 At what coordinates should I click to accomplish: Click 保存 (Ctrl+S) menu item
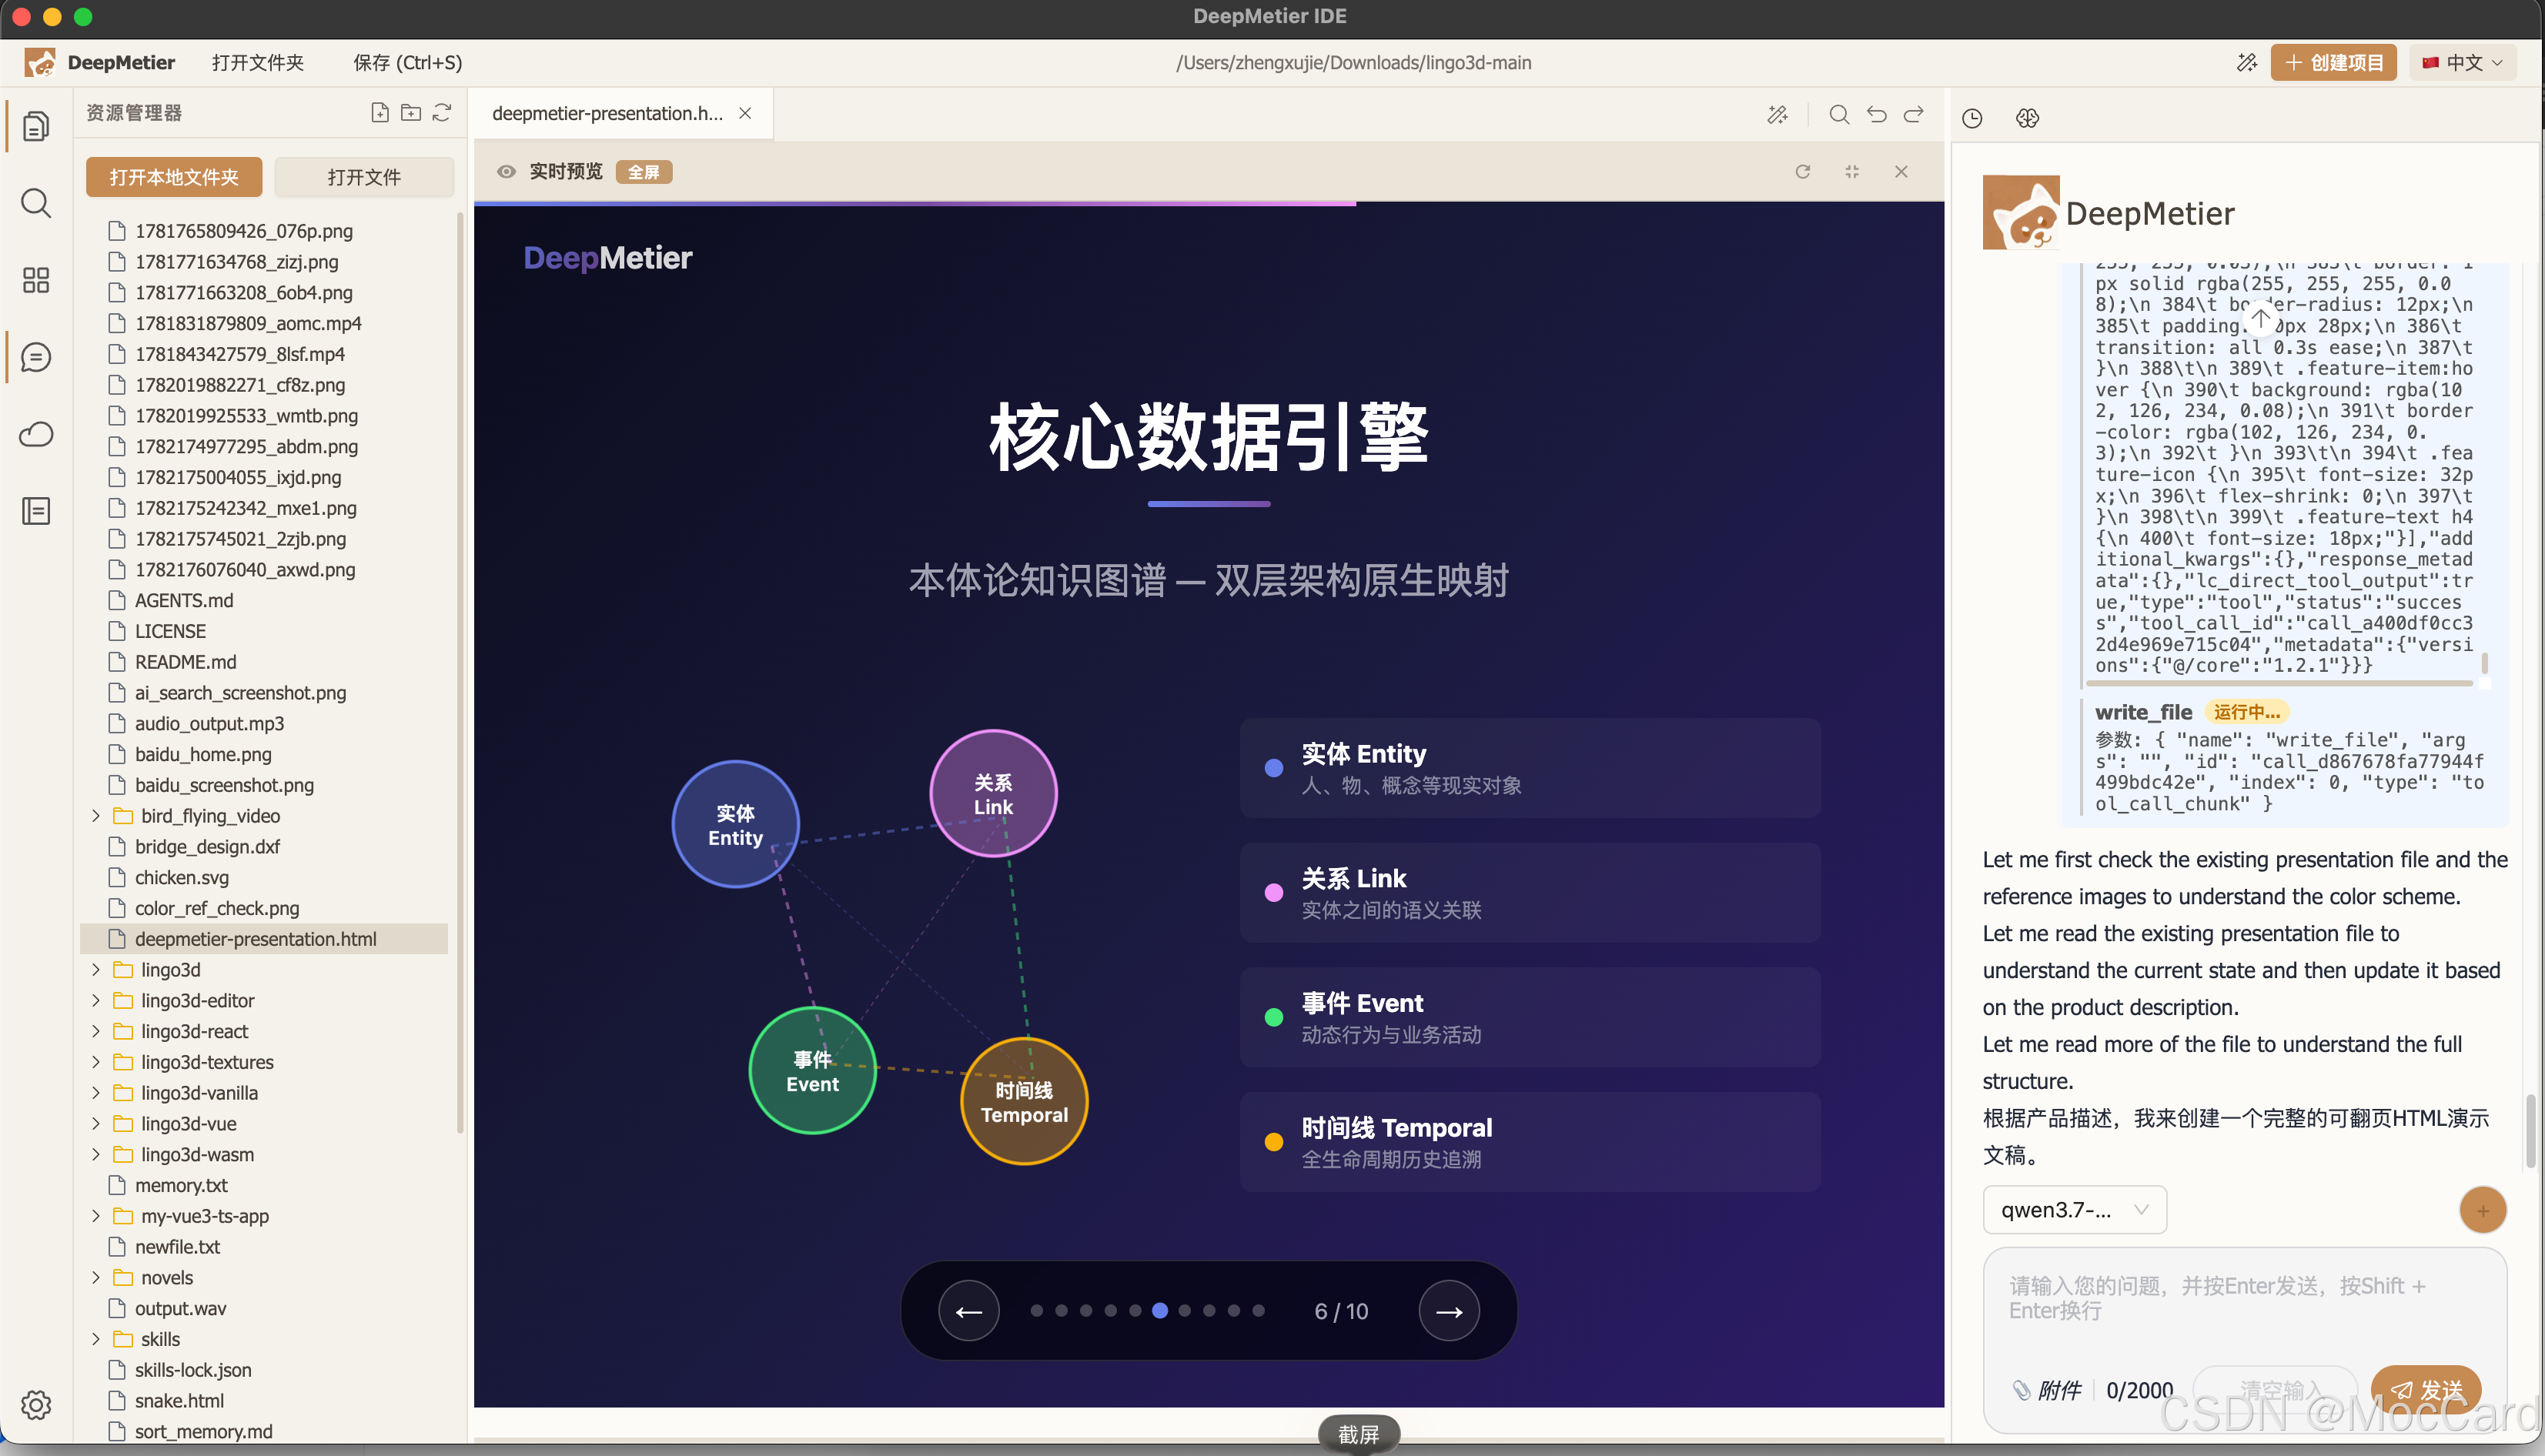tap(407, 62)
